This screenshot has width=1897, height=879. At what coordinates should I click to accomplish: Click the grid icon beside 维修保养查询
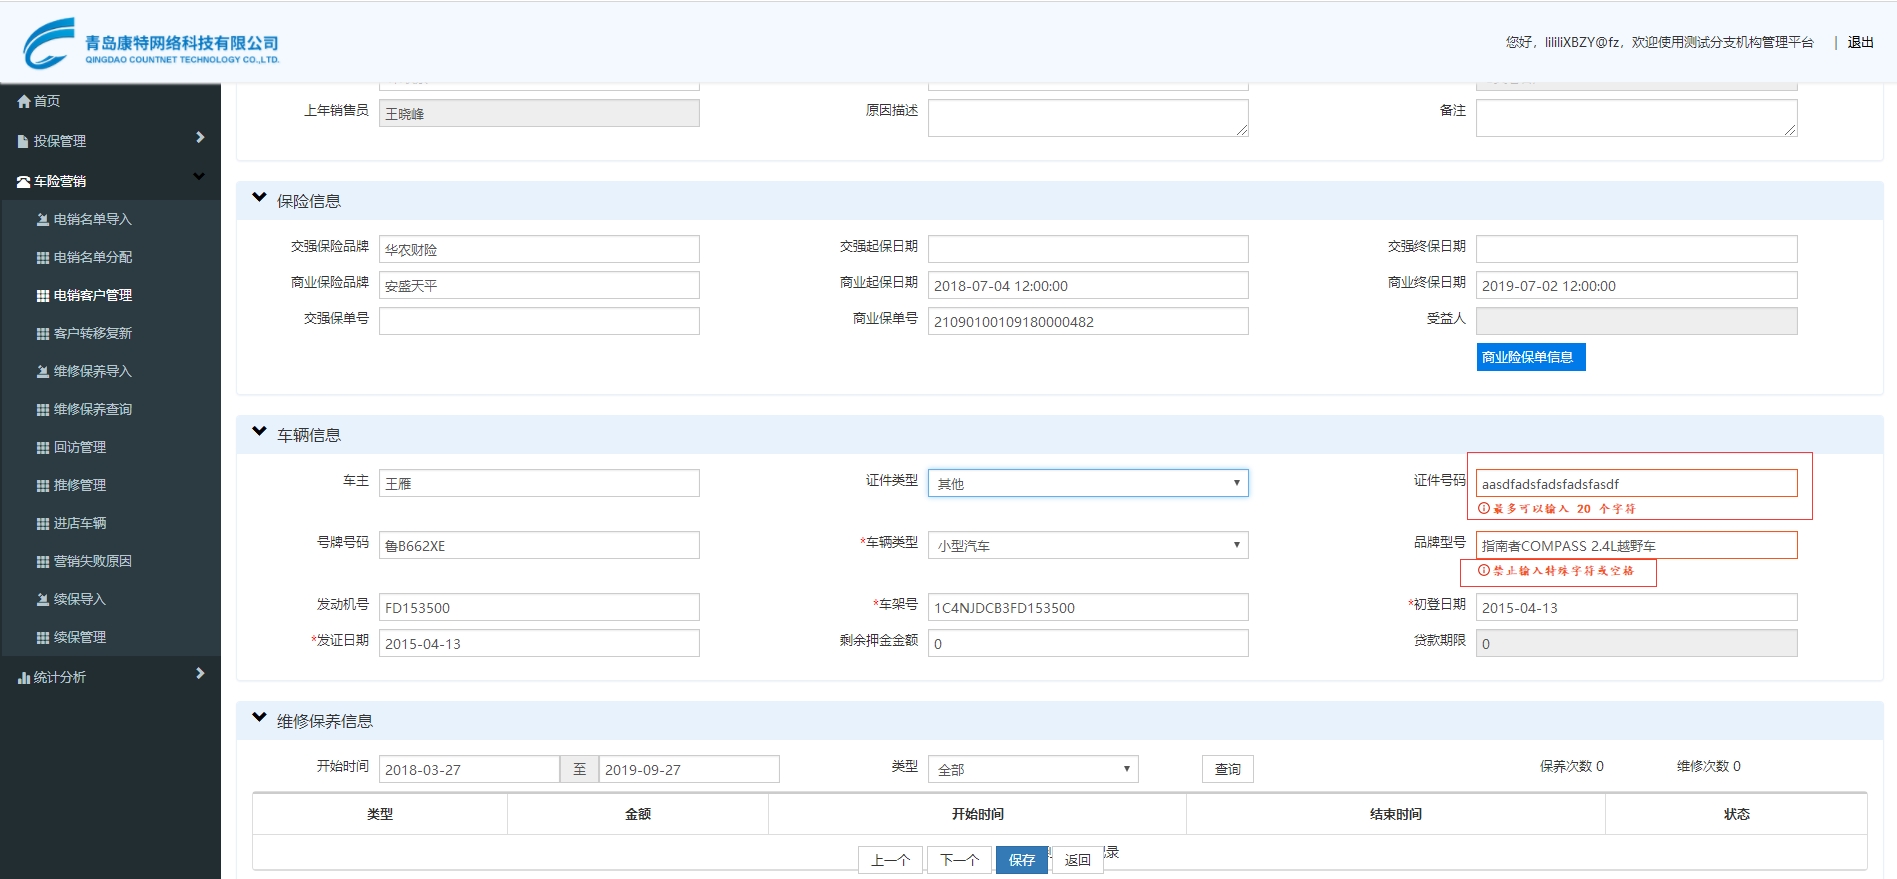point(43,410)
